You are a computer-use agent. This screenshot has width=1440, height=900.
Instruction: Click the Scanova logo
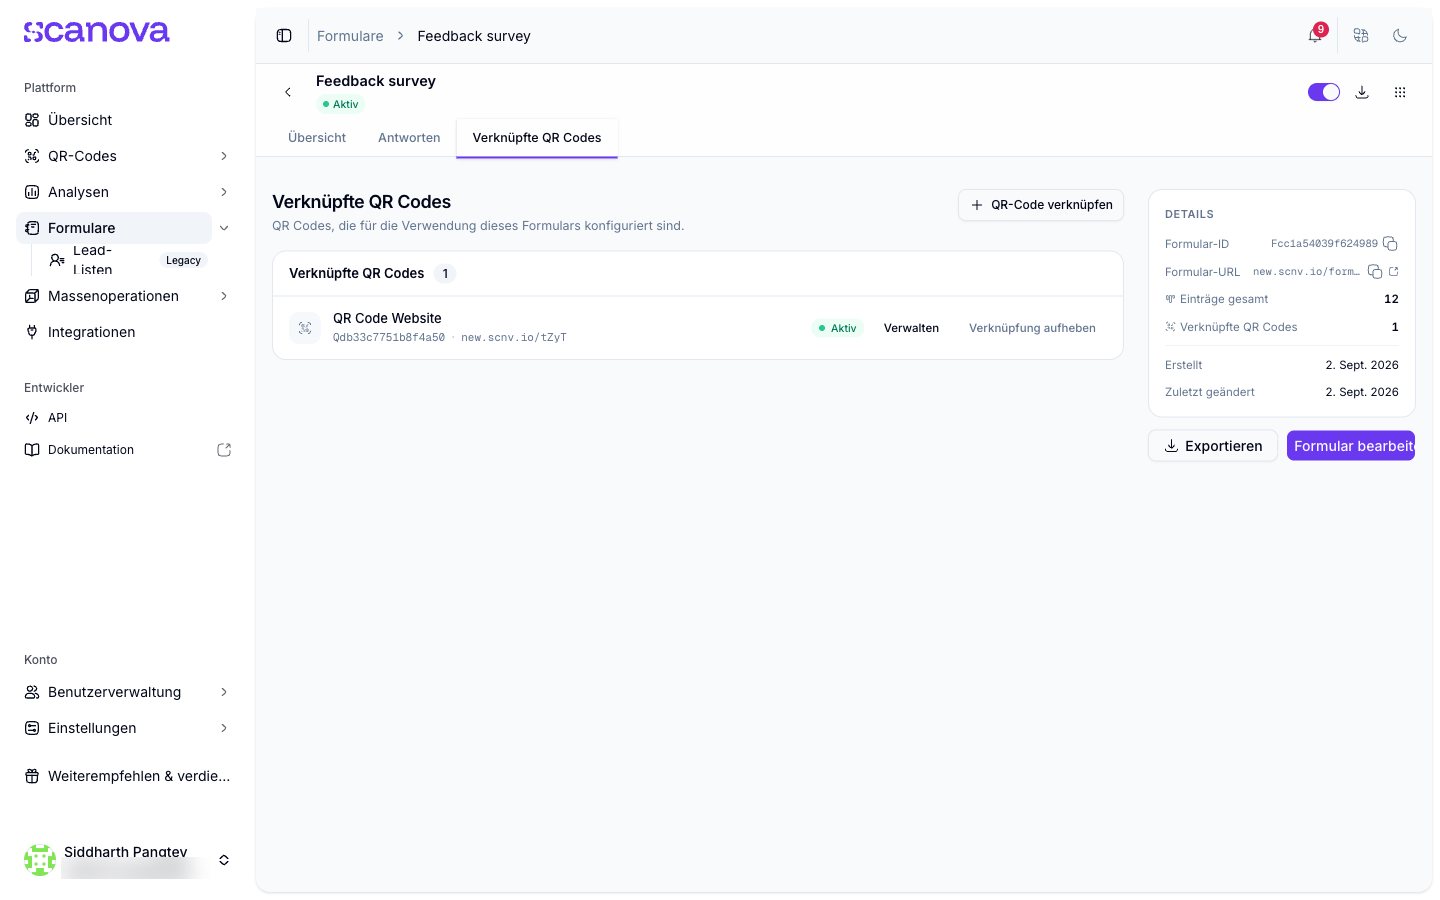[x=97, y=32]
